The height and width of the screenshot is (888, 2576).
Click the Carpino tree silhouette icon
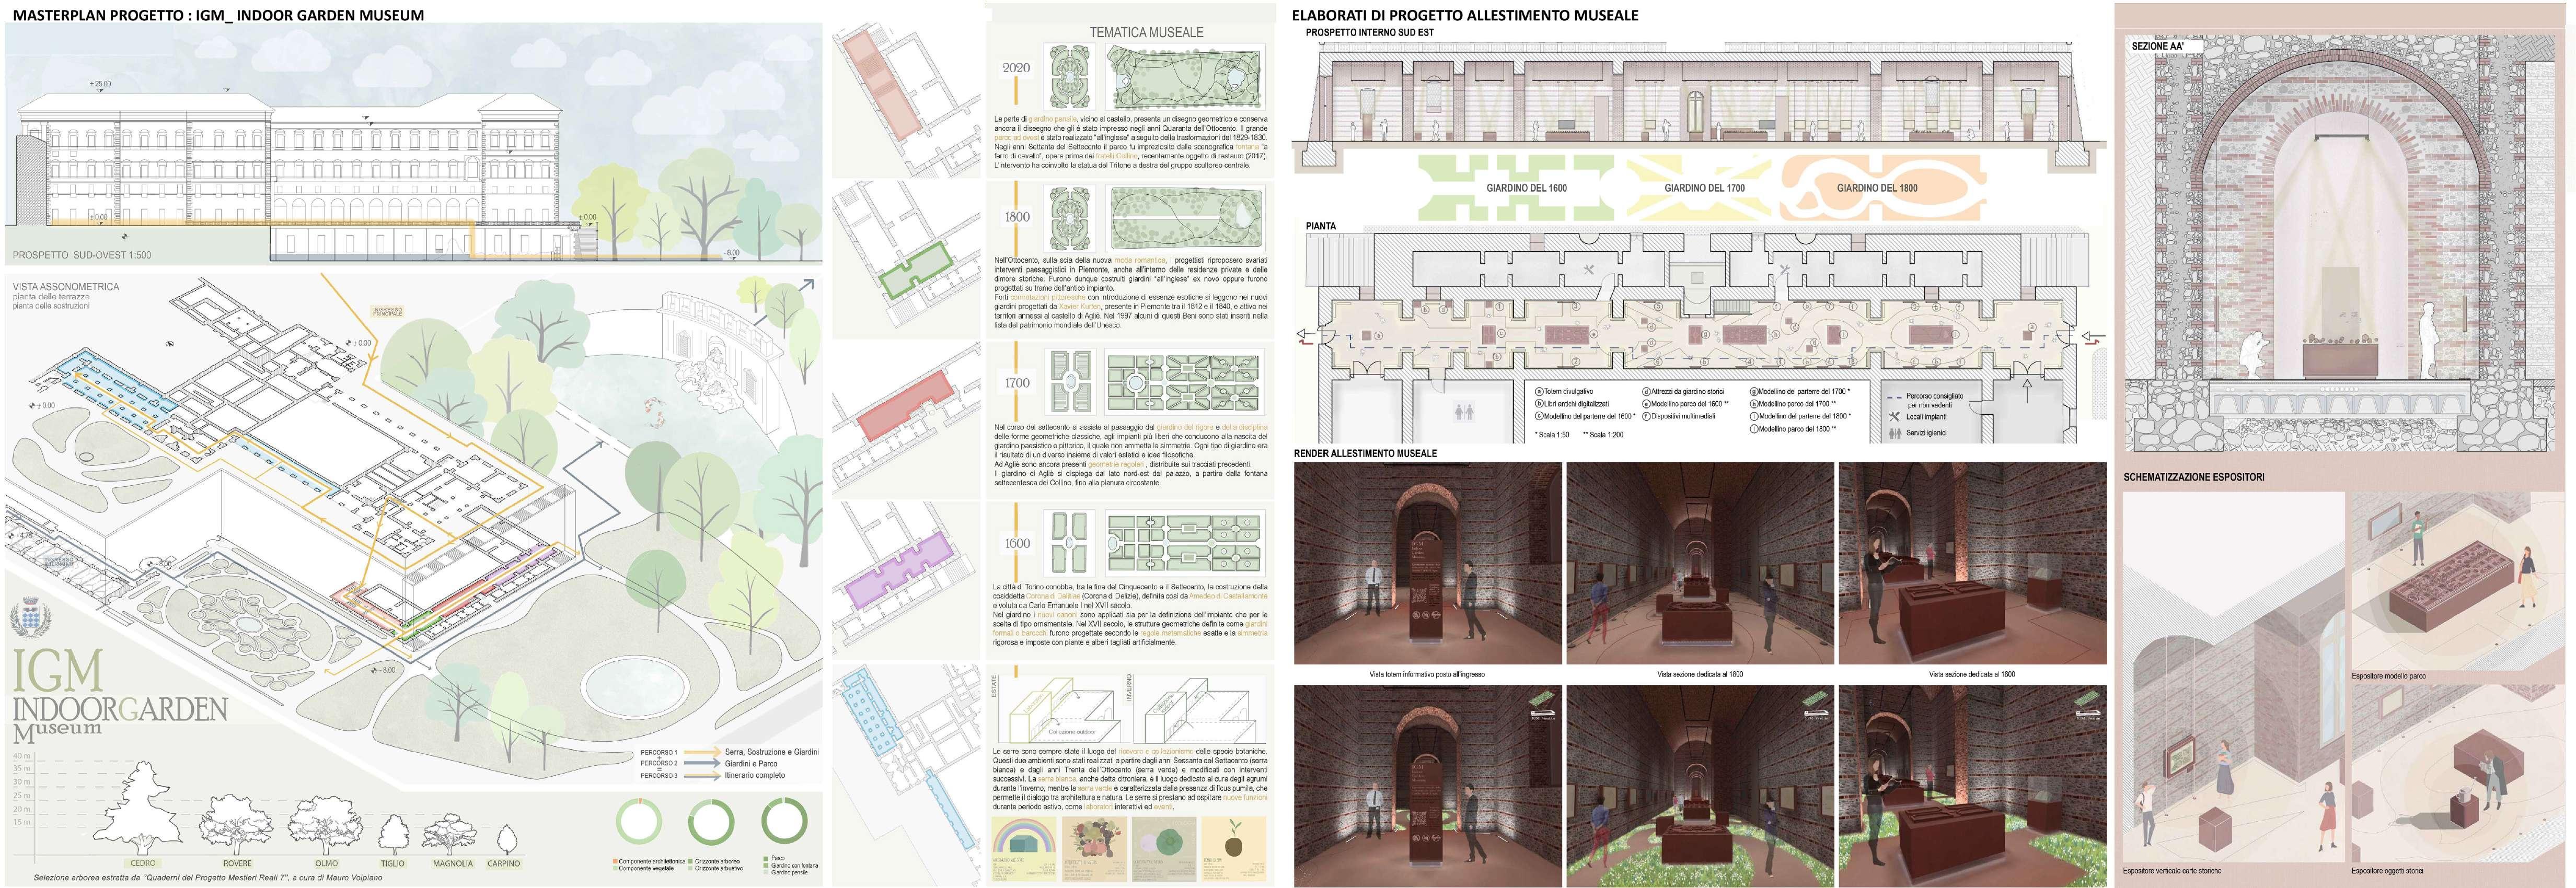click(506, 839)
